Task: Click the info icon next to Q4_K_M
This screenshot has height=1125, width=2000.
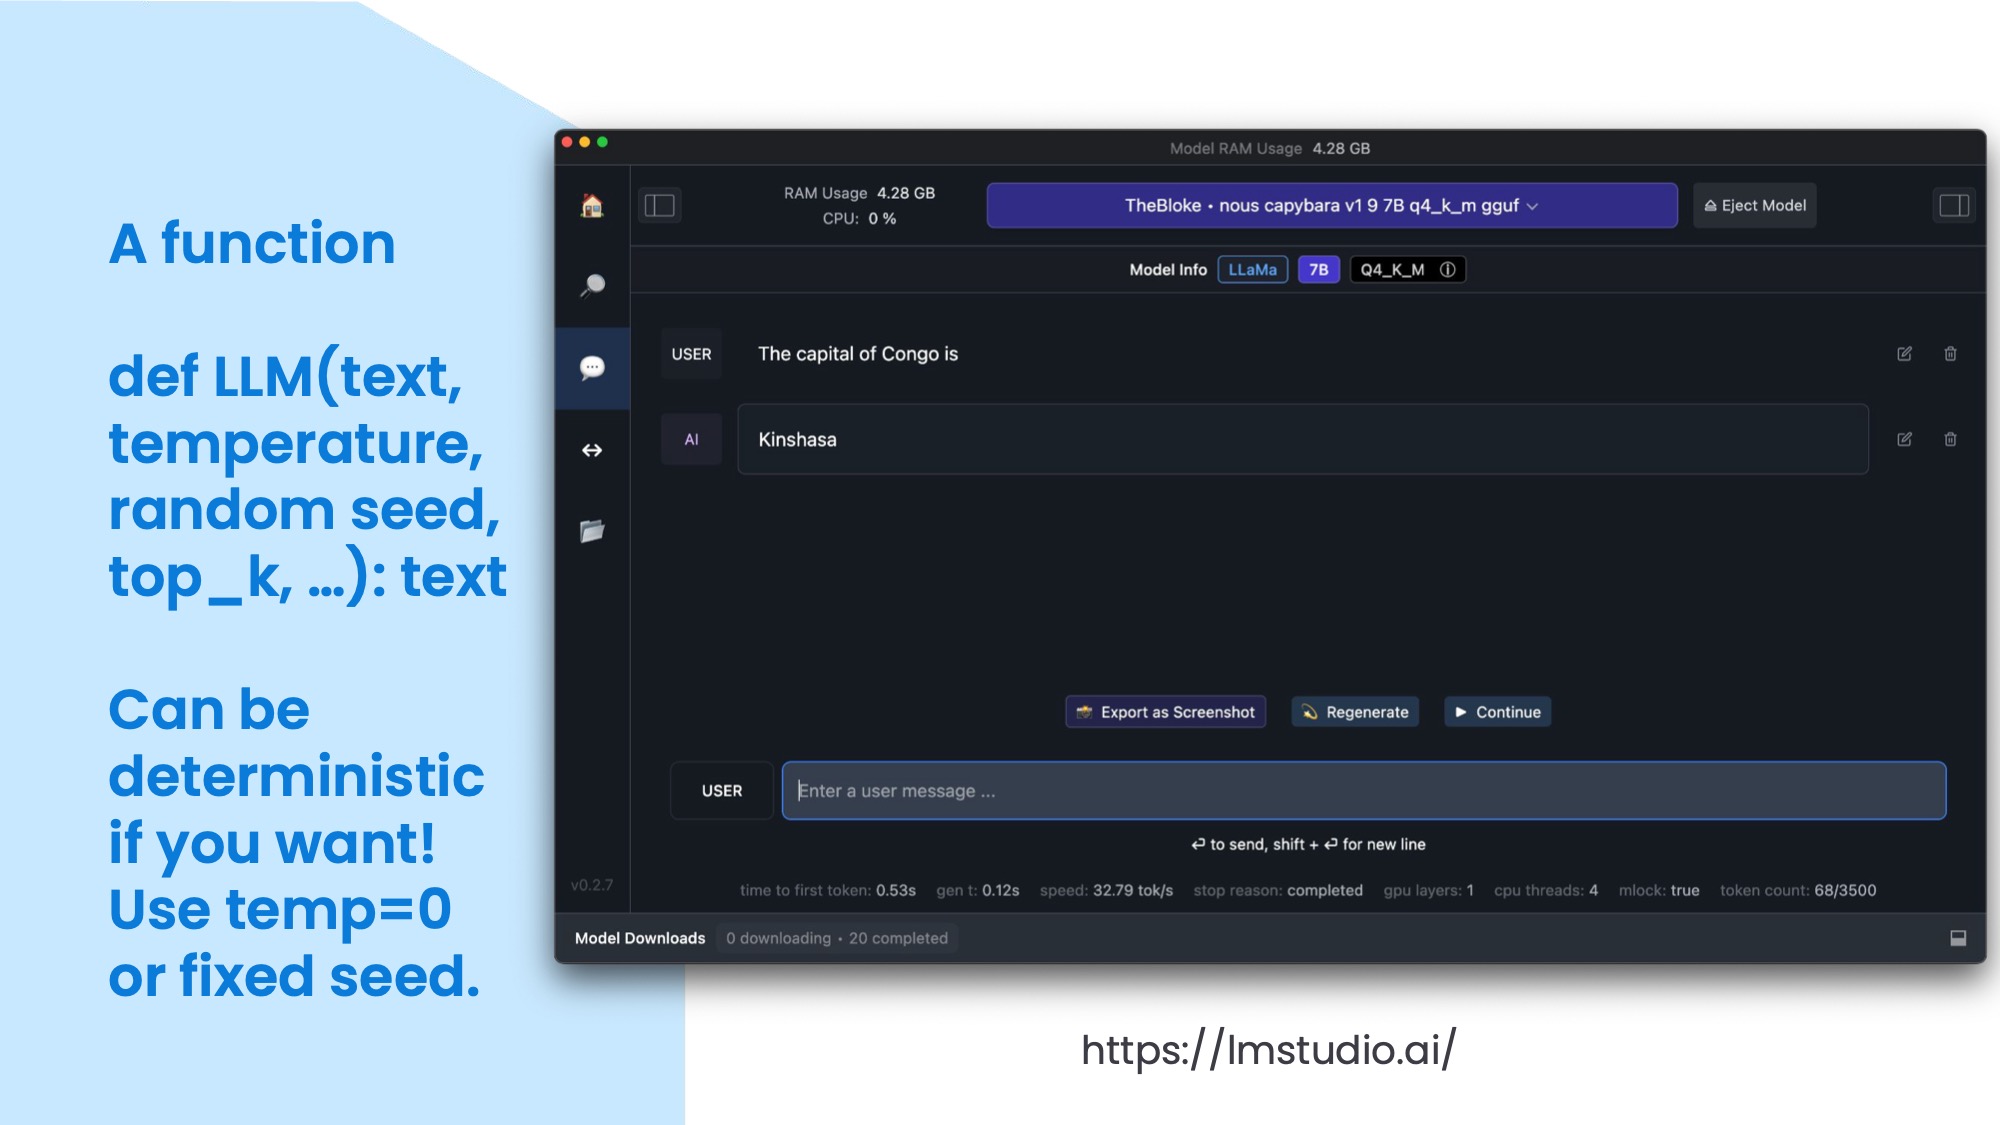Action: click(x=1449, y=269)
